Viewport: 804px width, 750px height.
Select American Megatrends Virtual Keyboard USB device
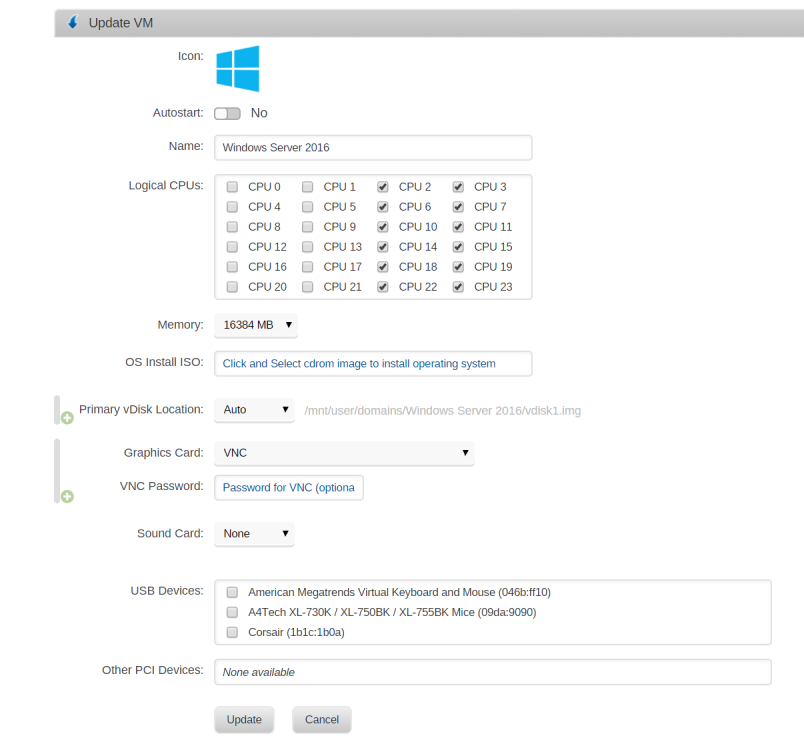click(x=232, y=592)
